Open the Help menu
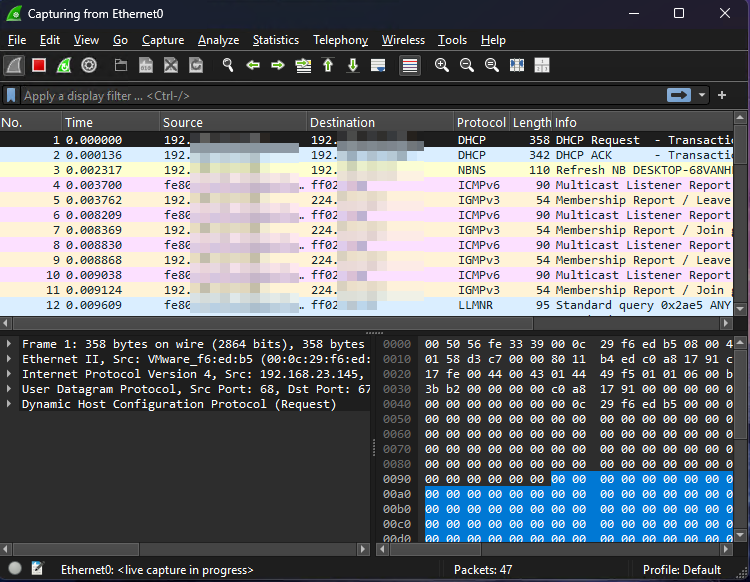 tap(493, 40)
